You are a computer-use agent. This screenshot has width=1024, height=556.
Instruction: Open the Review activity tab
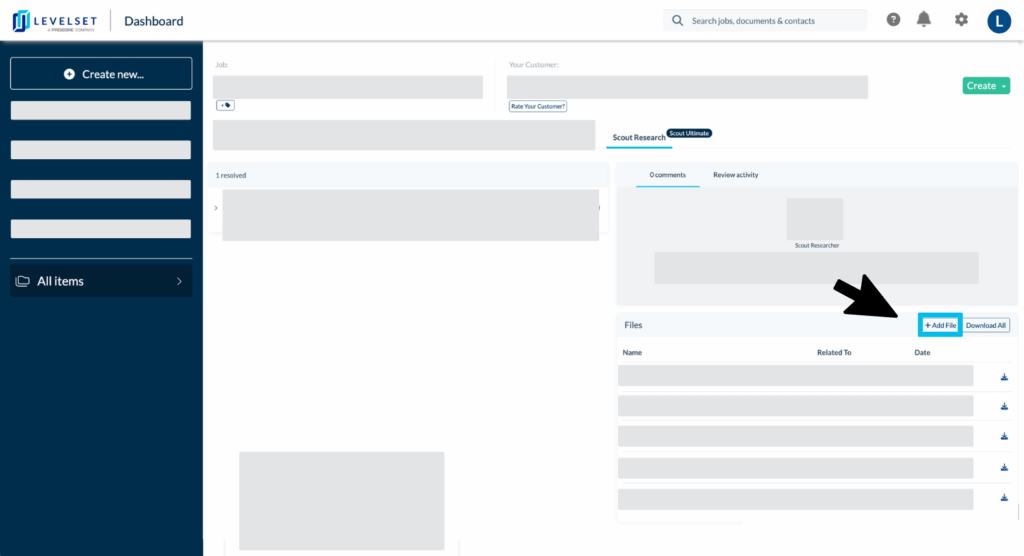(735, 175)
